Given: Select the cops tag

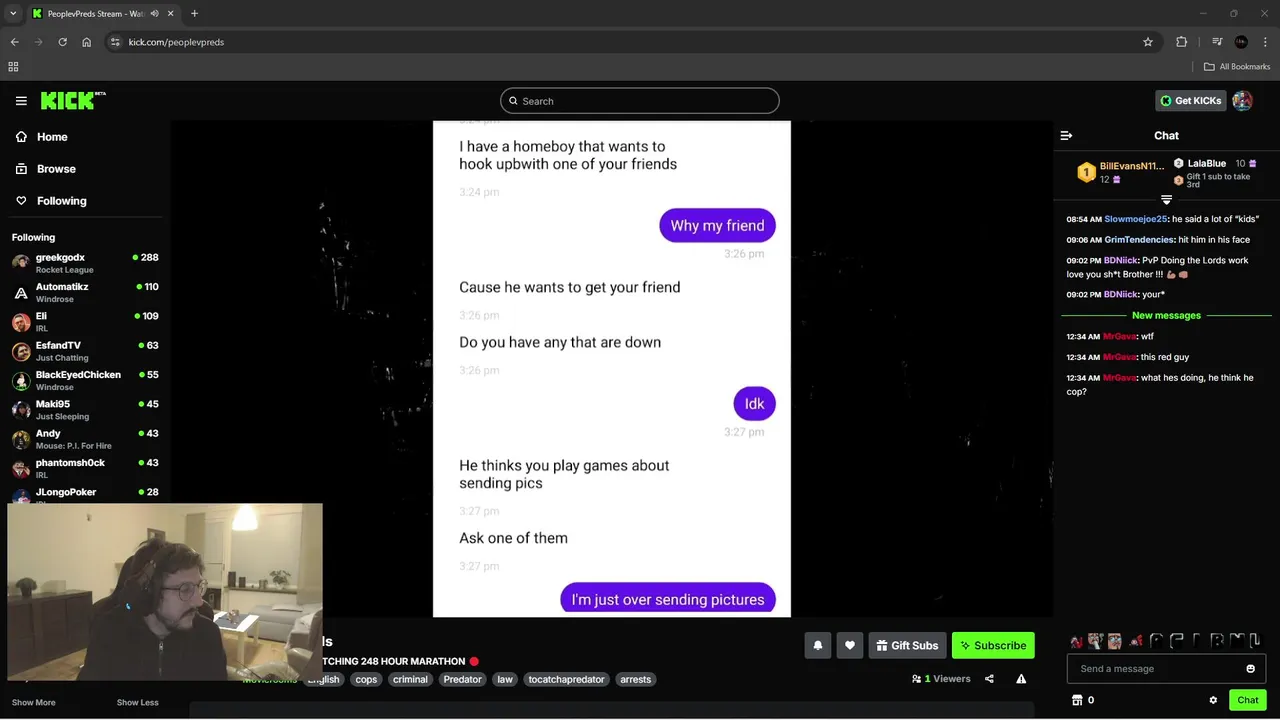Looking at the screenshot, I should tap(366, 679).
